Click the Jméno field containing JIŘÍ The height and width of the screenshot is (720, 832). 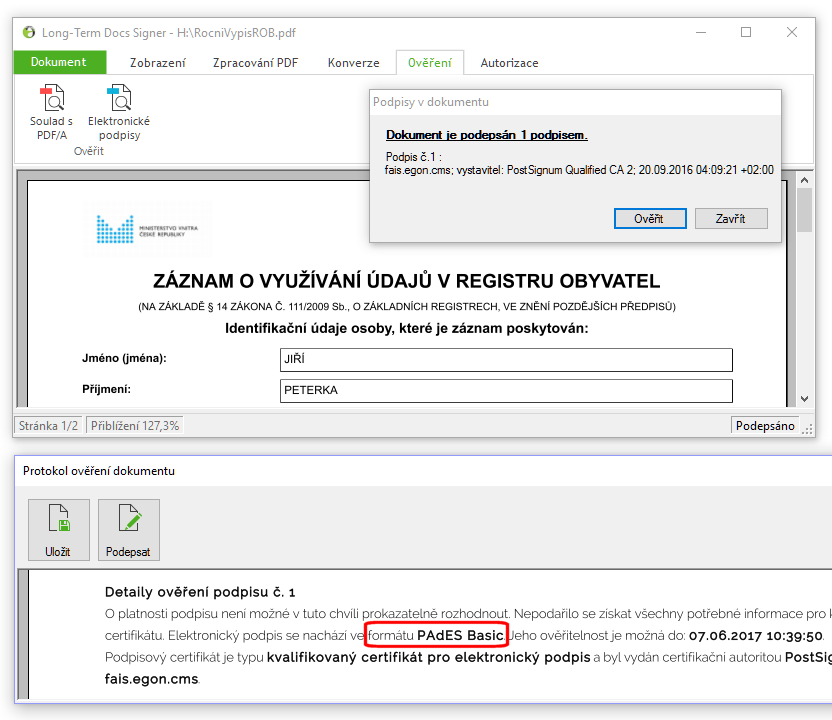click(506, 360)
